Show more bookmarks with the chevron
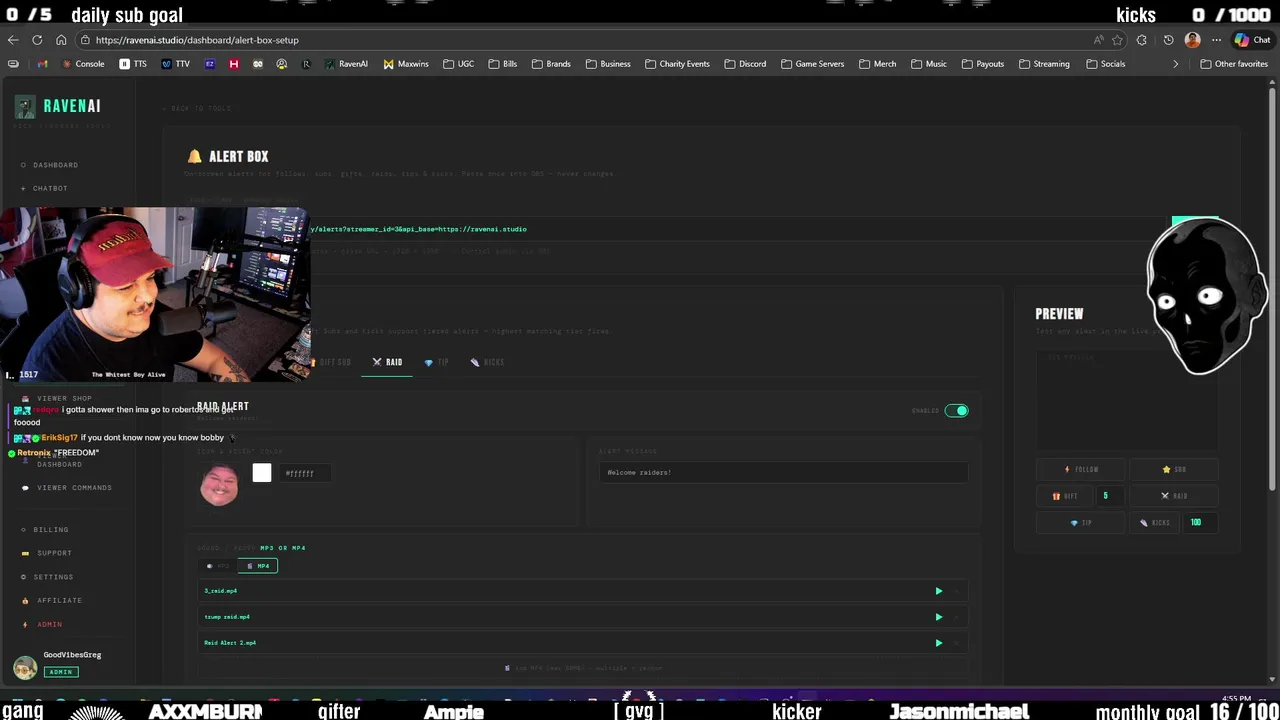The image size is (1280, 720). point(1176,64)
